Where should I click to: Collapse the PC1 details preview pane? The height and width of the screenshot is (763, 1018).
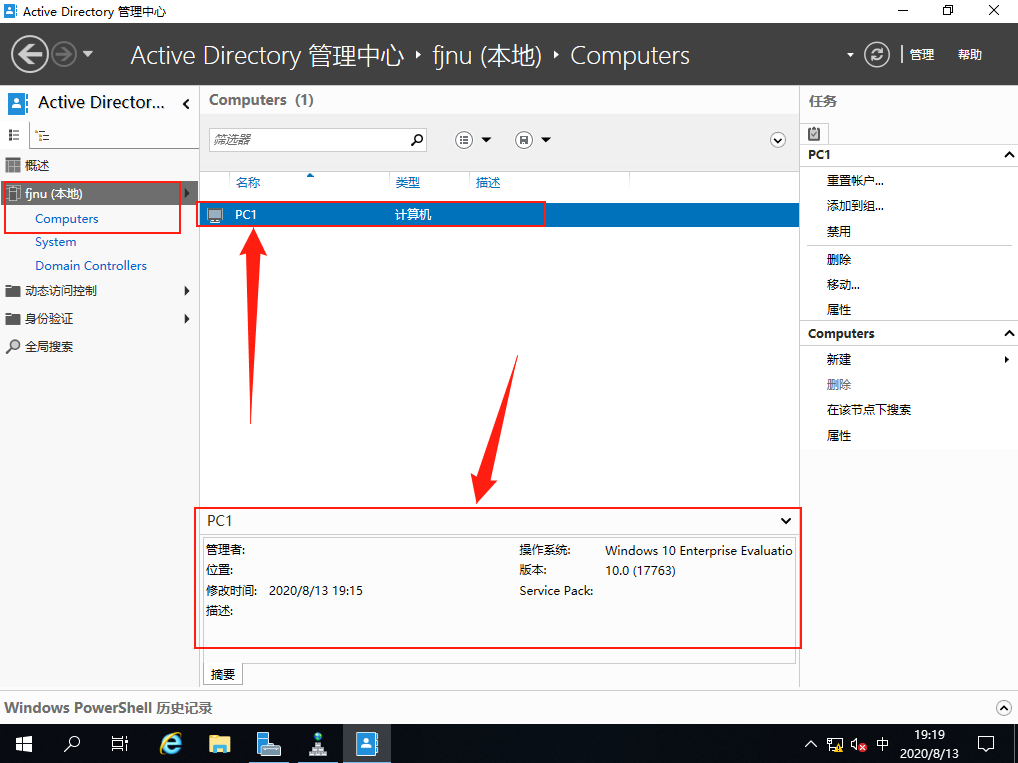[x=786, y=521]
